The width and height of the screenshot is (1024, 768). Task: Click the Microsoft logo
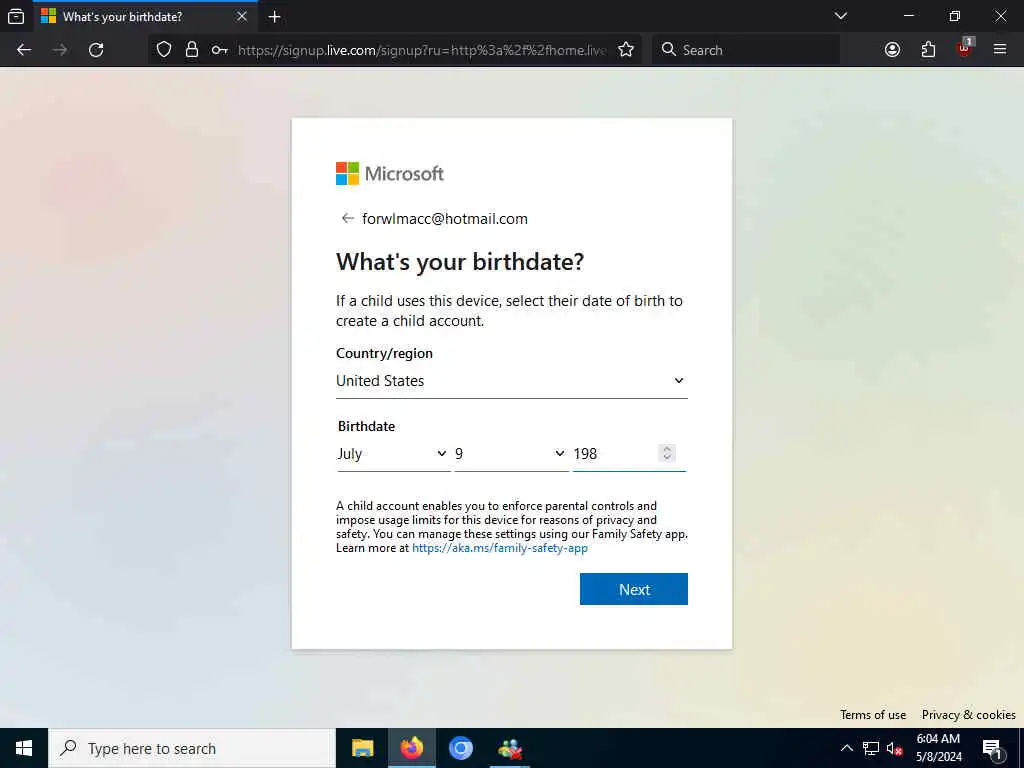click(390, 174)
